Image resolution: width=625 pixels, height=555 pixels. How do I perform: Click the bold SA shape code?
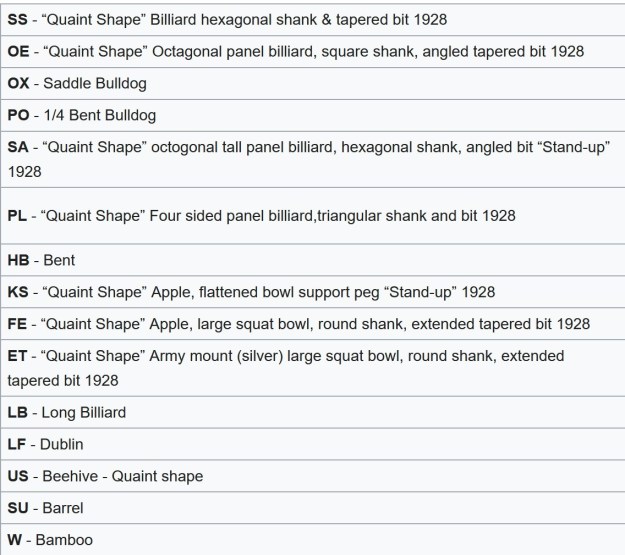tap(18, 147)
